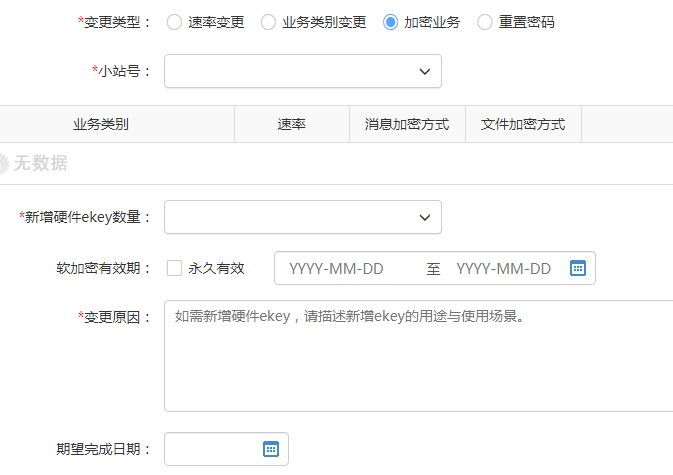The width and height of the screenshot is (673, 475).
Task: Open calendar icon for 期望完成日期
Action: point(271,449)
